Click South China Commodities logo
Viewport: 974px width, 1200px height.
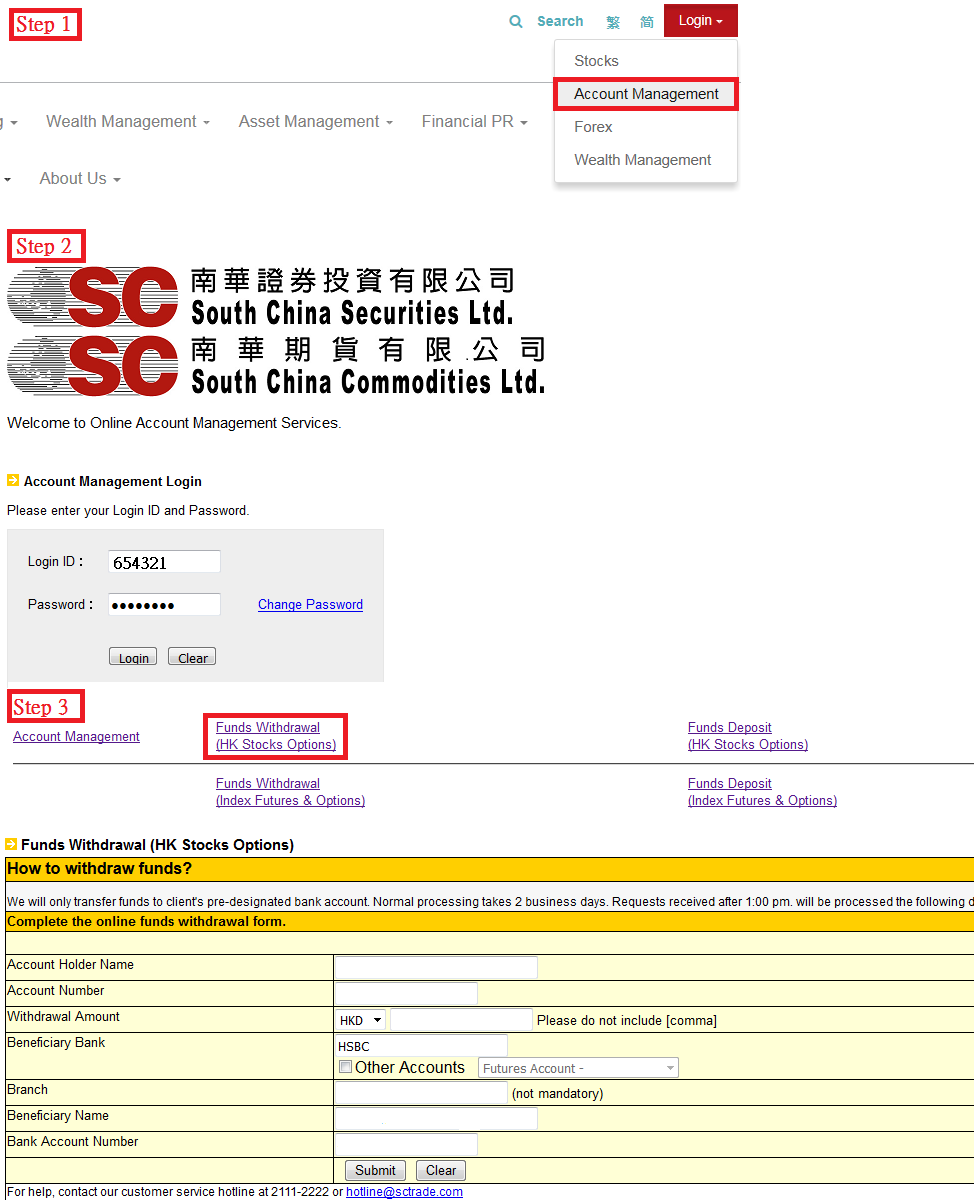pos(276,365)
